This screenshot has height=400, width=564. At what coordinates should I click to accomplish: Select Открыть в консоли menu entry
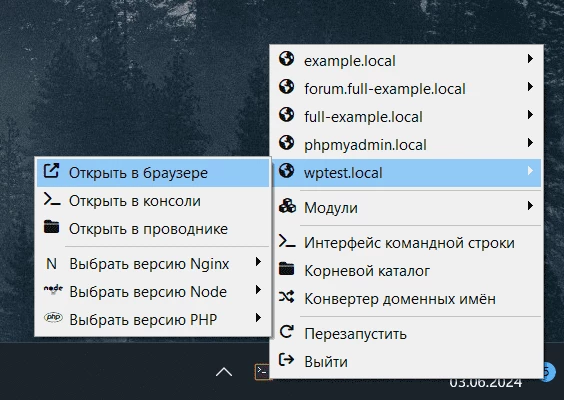coord(153,201)
